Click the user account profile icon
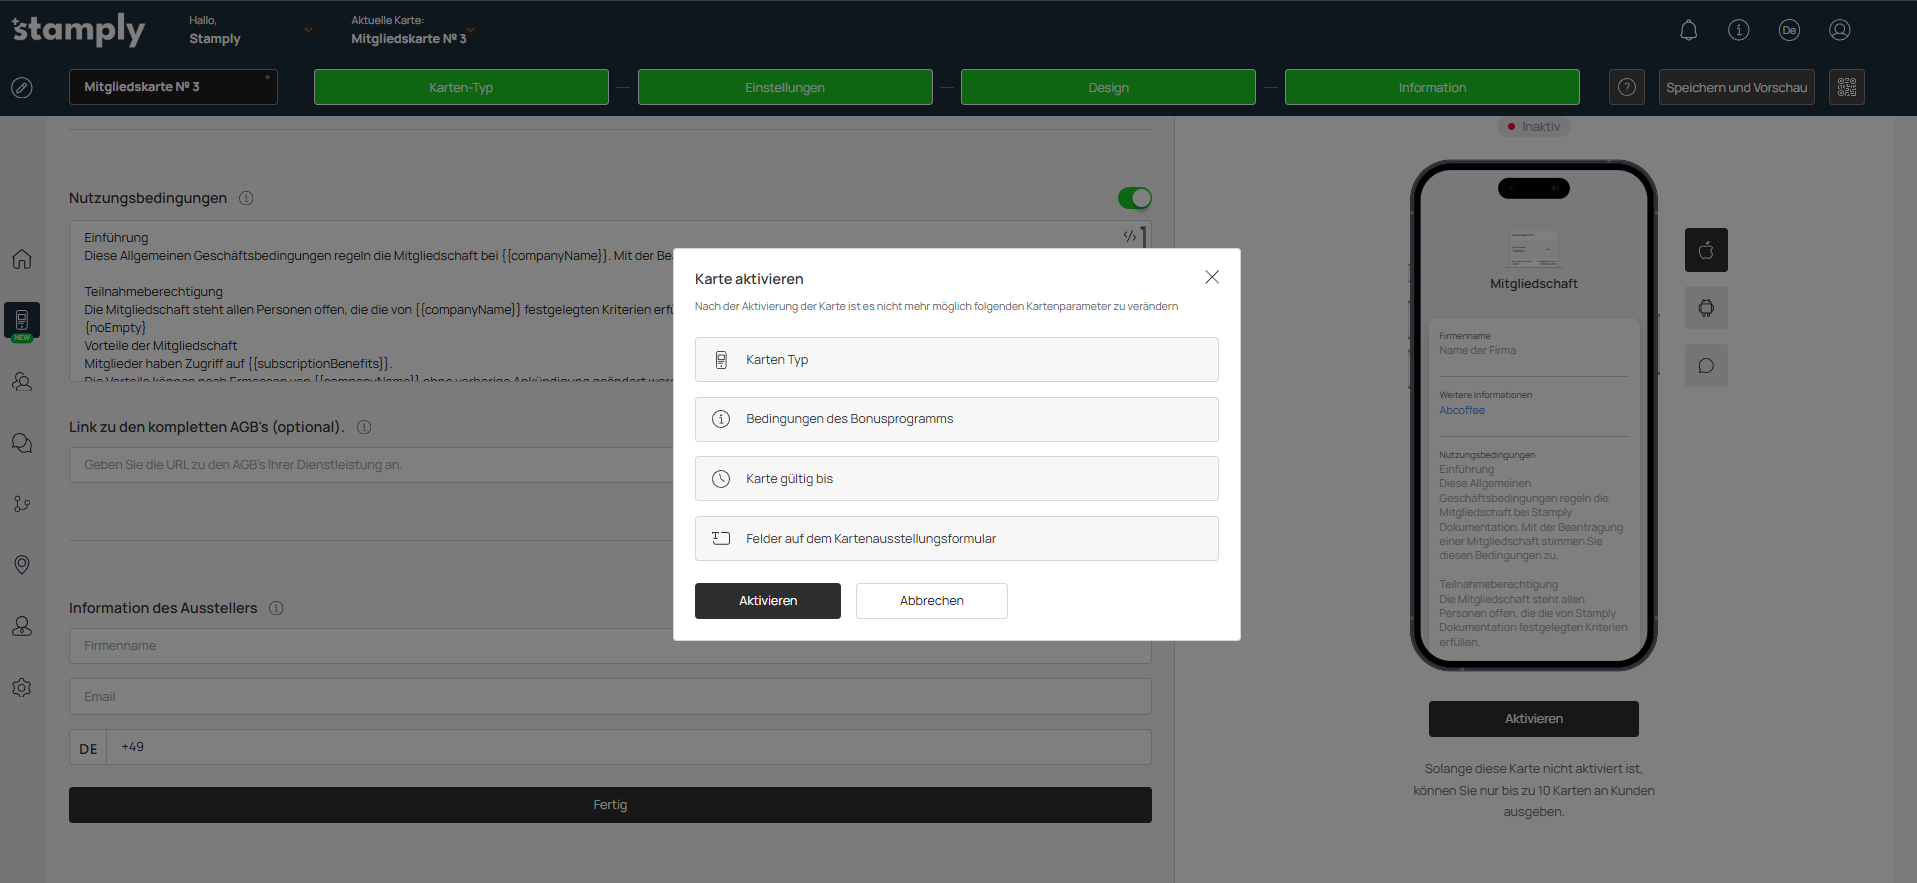 (1839, 30)
